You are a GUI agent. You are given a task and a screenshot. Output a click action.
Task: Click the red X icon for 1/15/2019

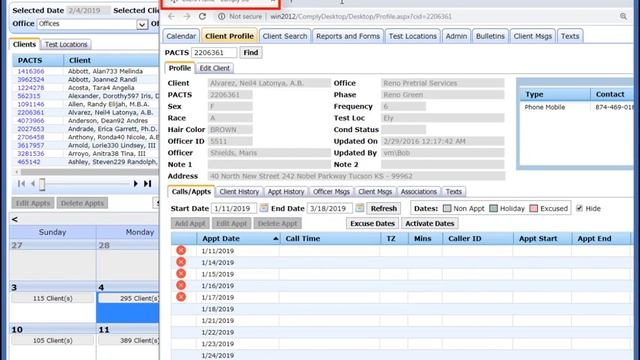[x=181, y=274]
